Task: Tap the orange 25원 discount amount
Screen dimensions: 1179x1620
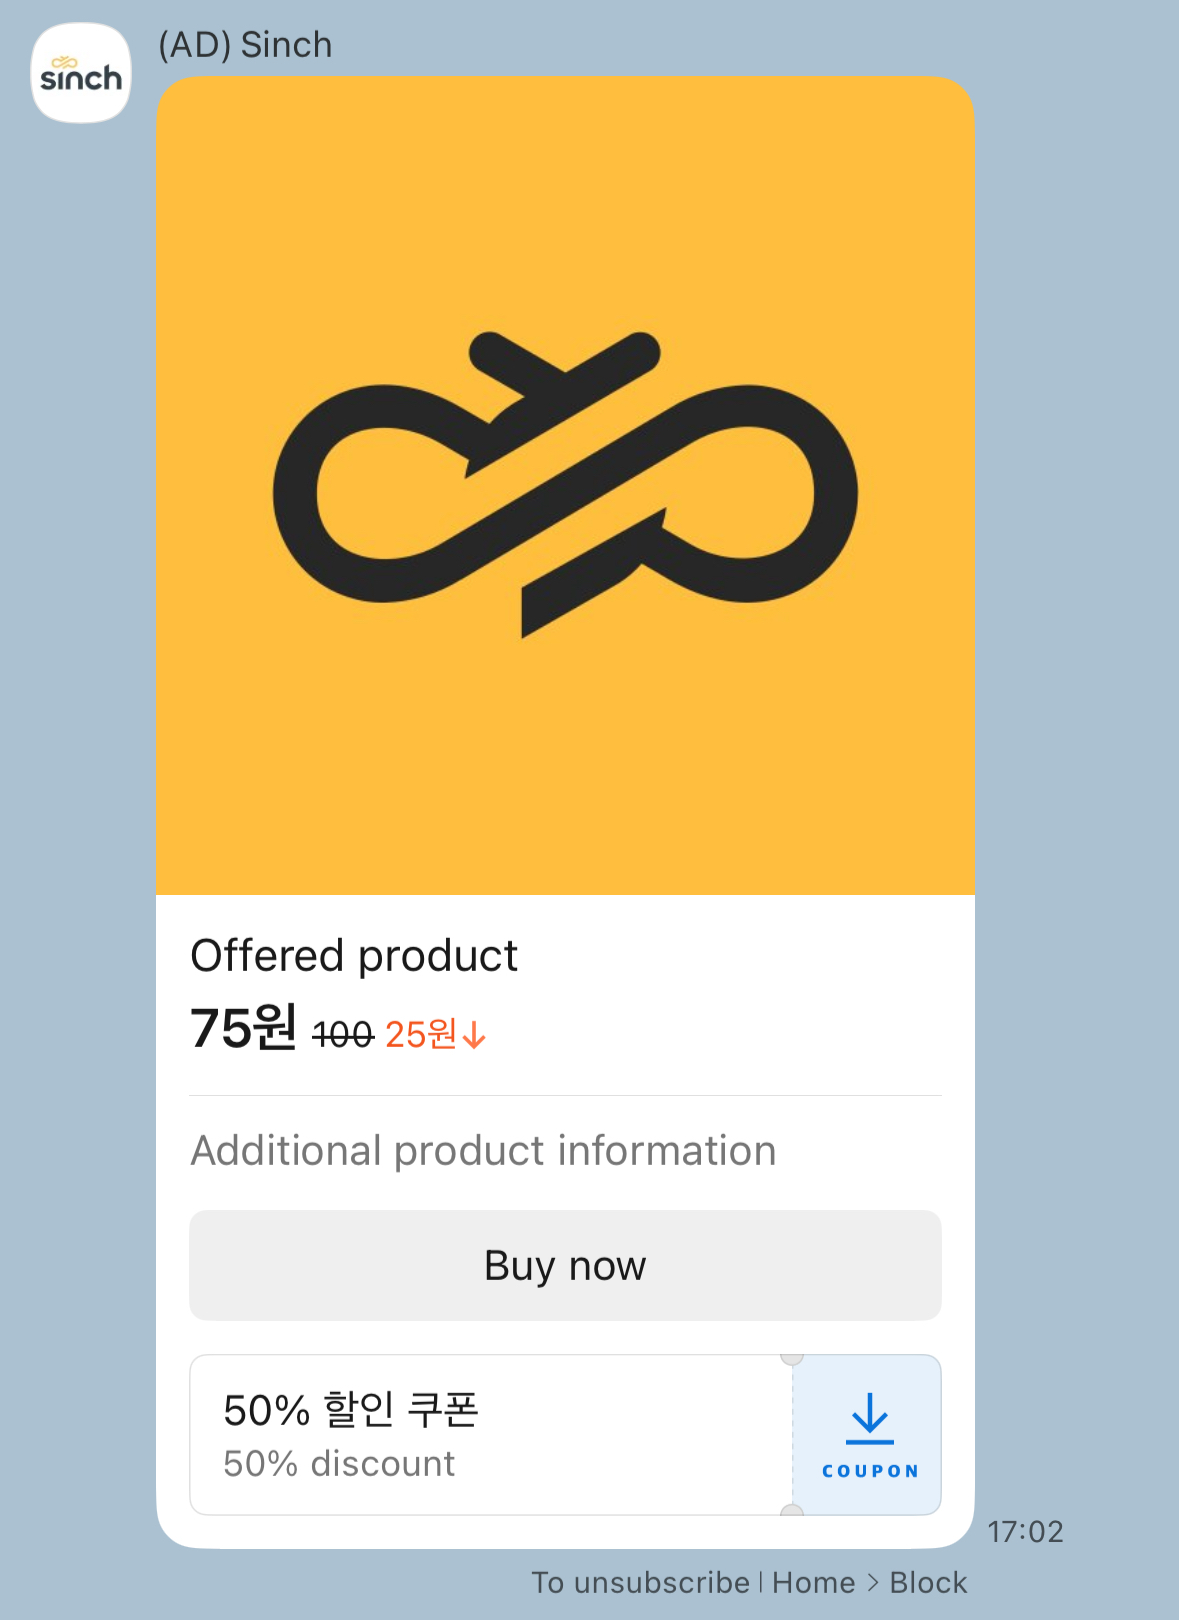Action: (421, 1034)
